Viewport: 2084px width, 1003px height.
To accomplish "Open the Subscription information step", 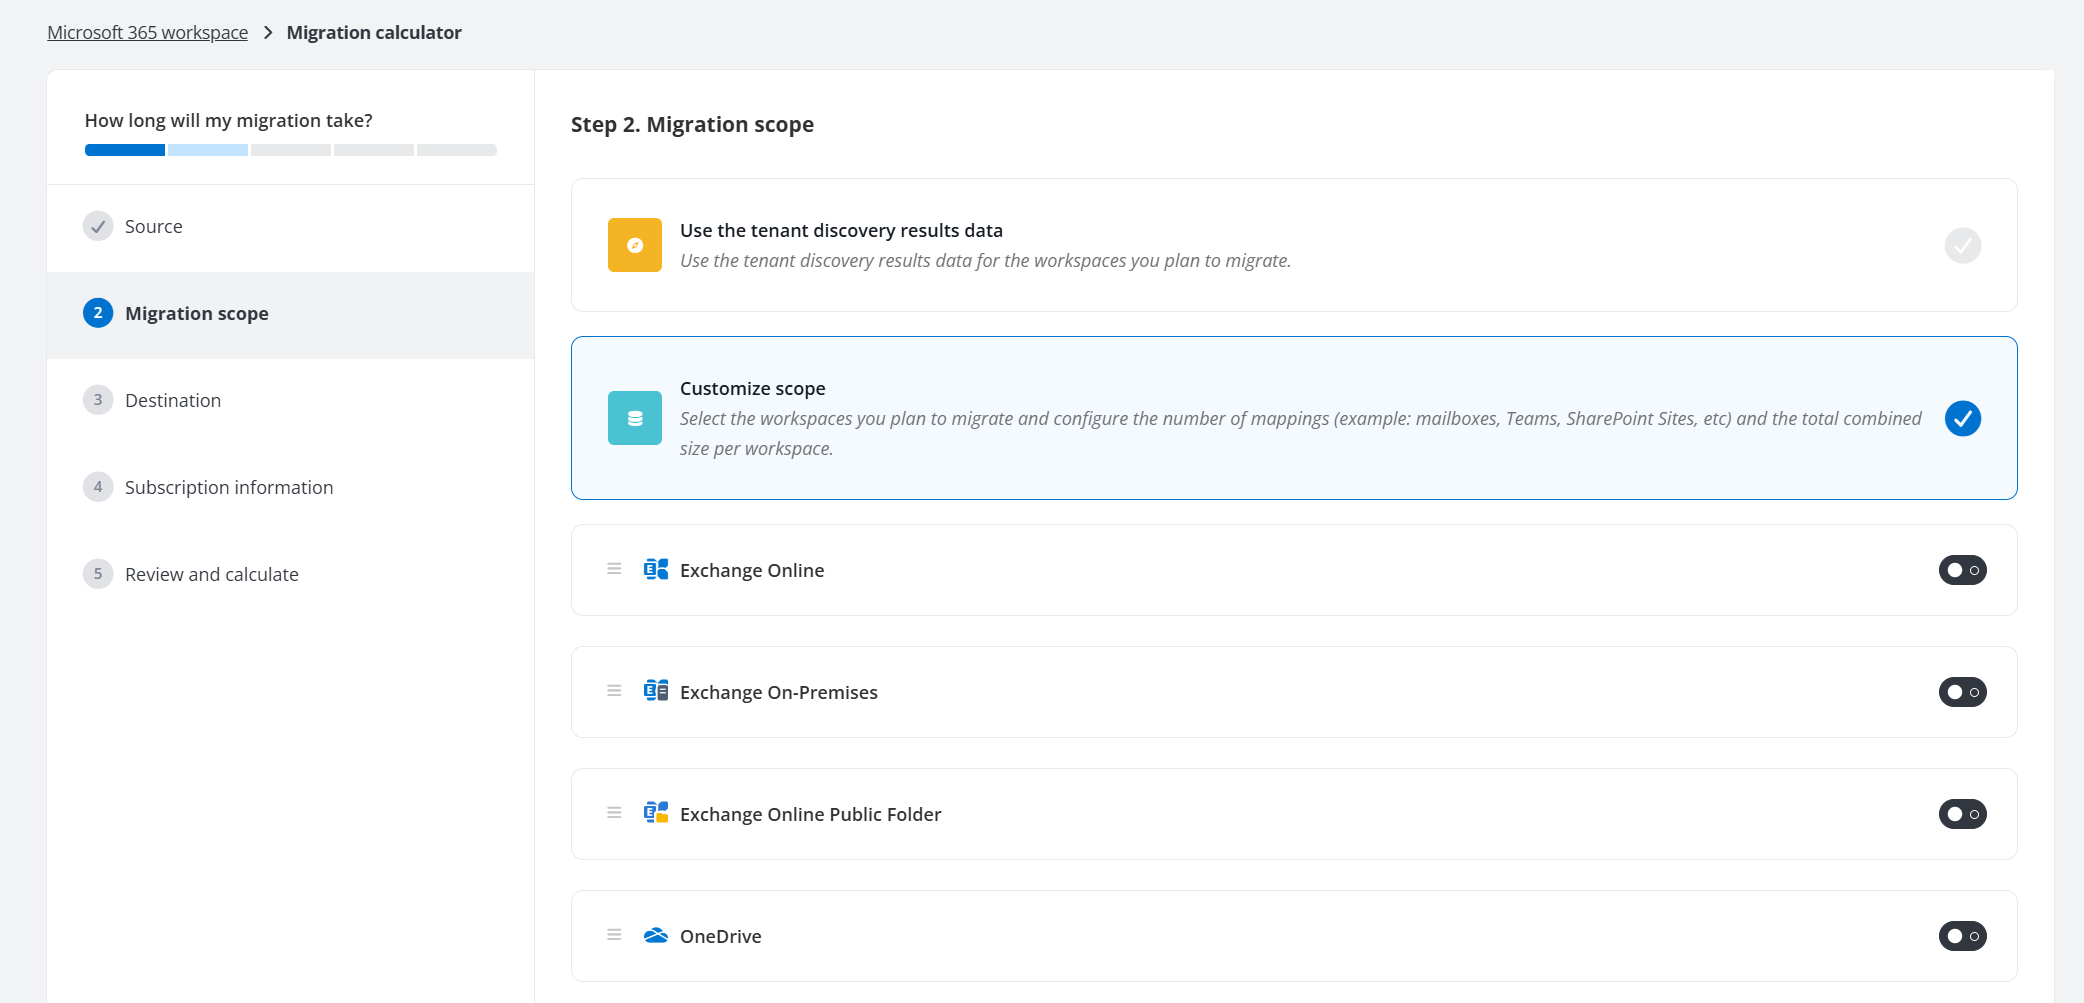I will pyautogui.click(x=228, y=488).
